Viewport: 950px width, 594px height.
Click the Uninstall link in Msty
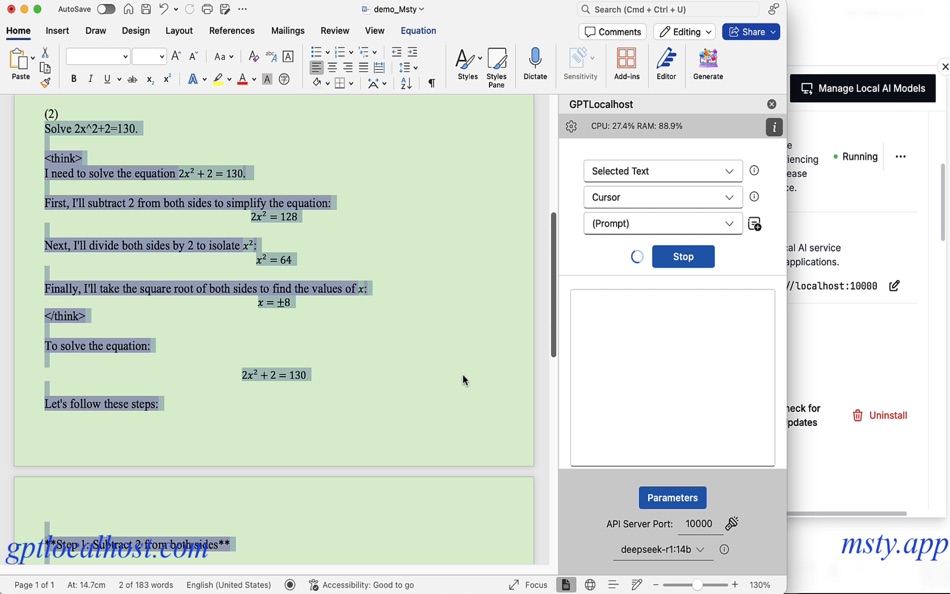pyautogui.click(x=880, y=415)
